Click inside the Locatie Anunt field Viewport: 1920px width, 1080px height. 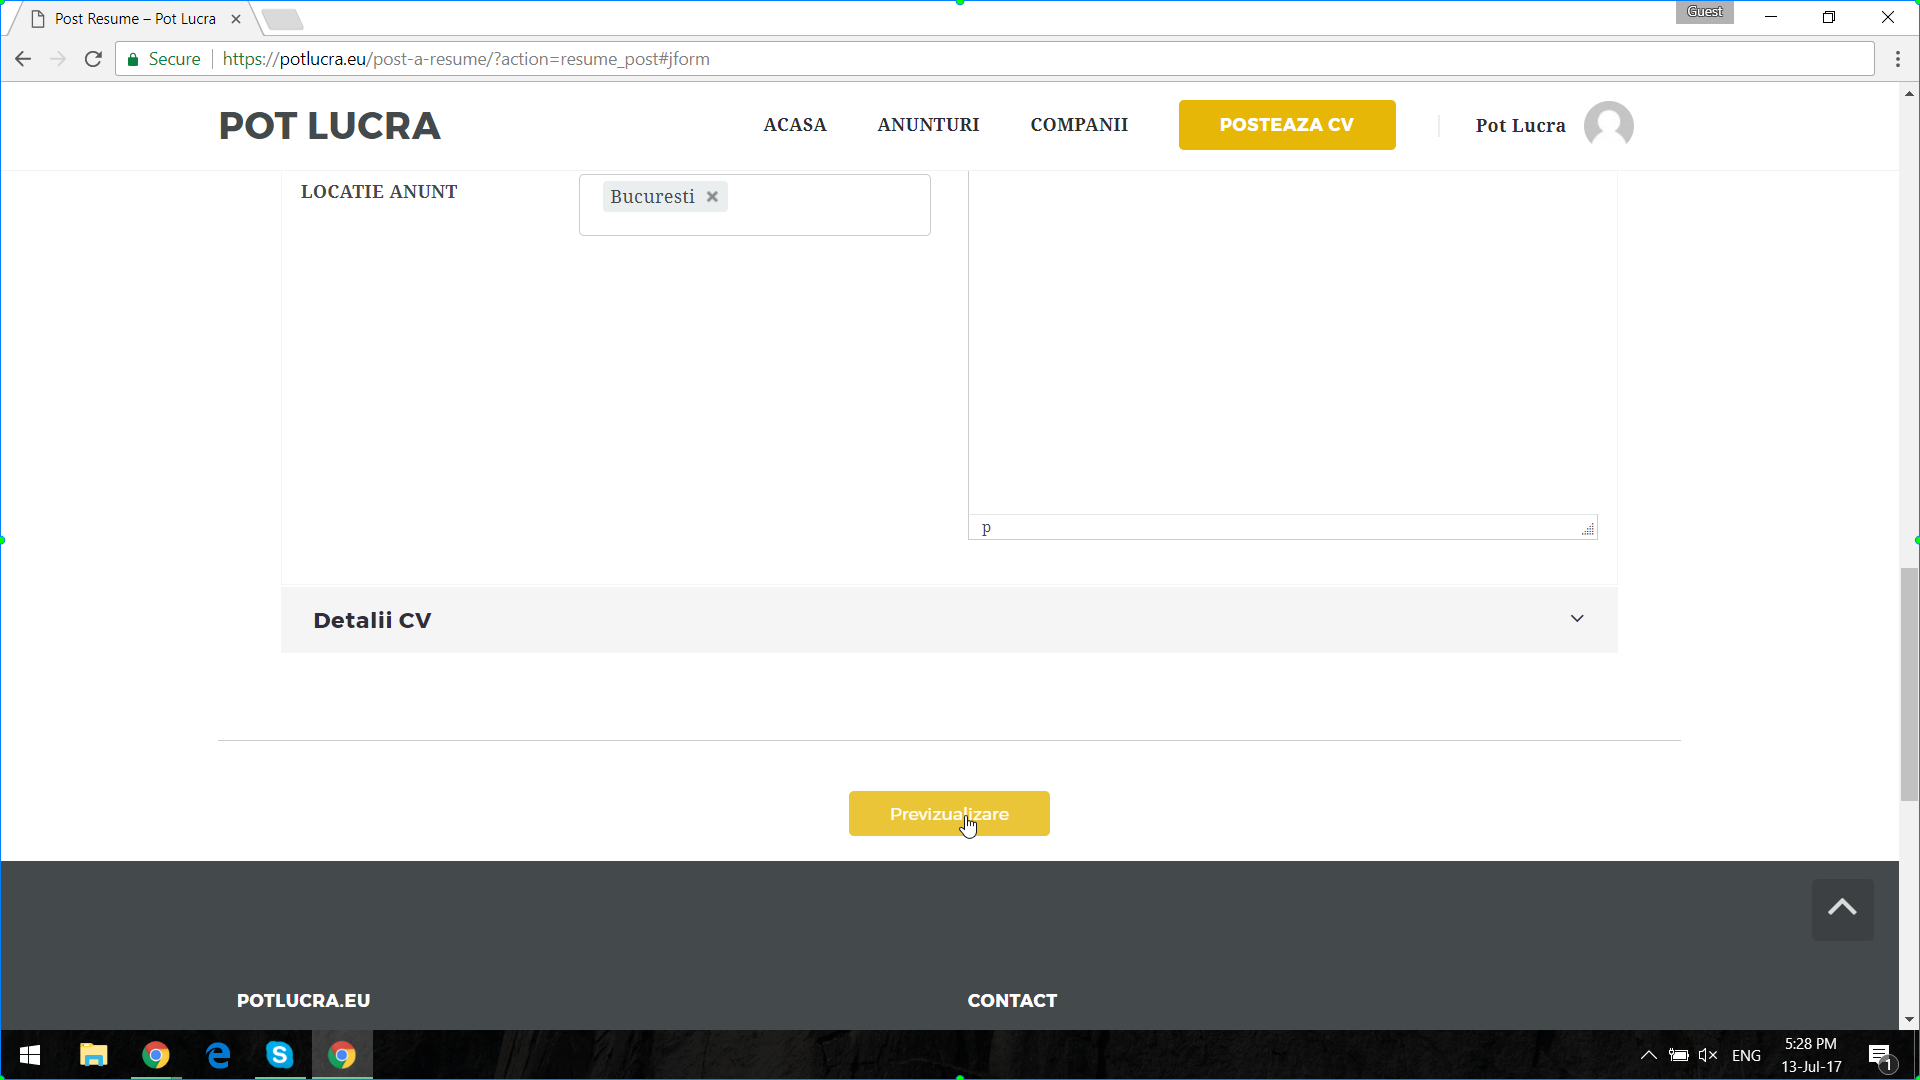tap(830, 205)
